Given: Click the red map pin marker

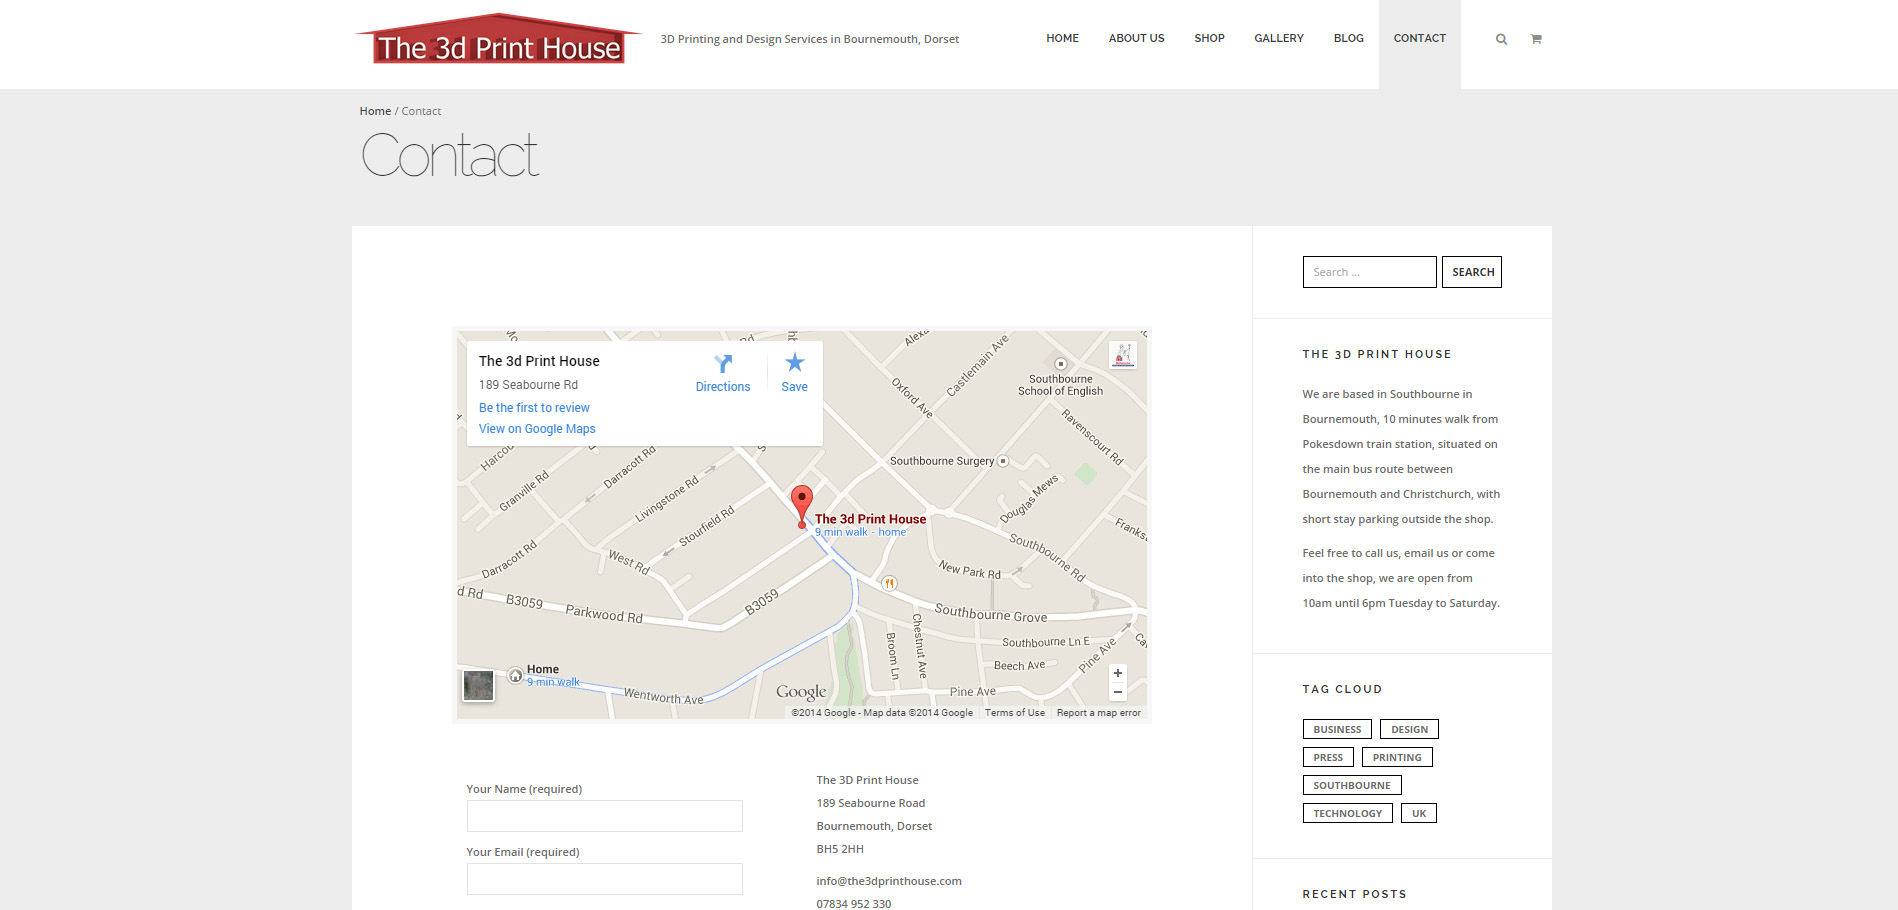Looking at the screenshot, I should tap(801, 503).
